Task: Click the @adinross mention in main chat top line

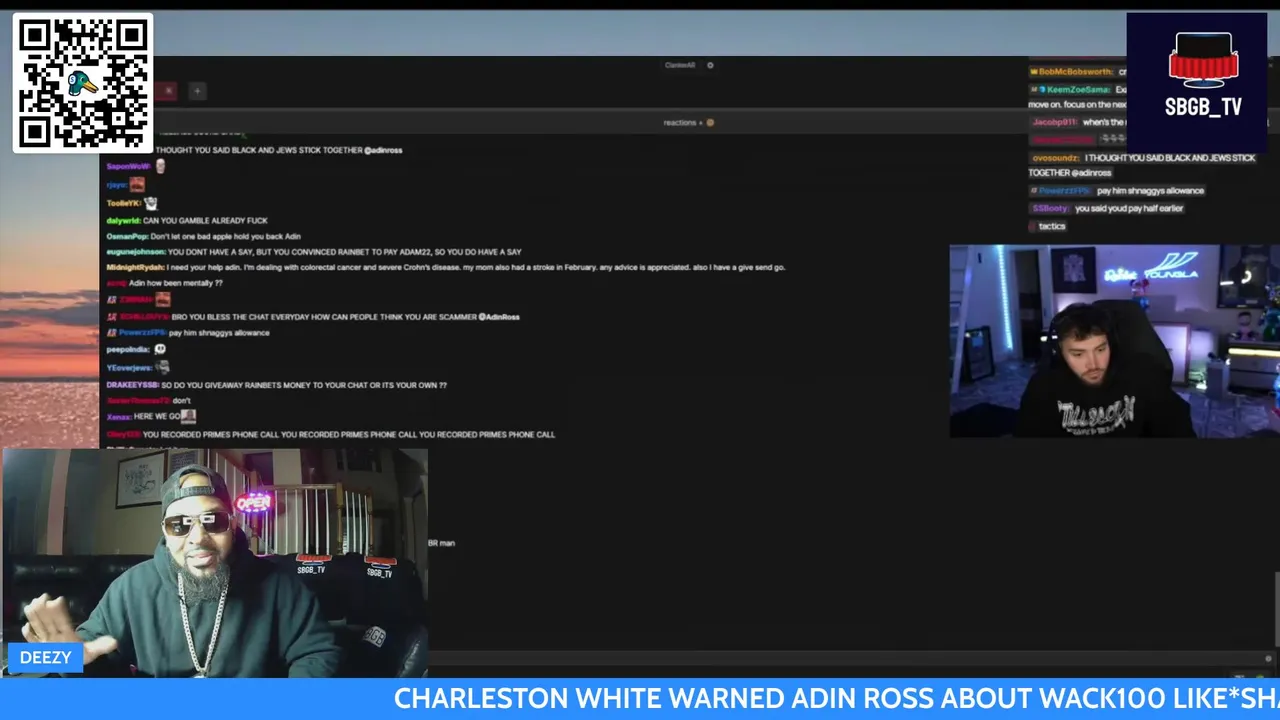Action: tap(383, 150)
